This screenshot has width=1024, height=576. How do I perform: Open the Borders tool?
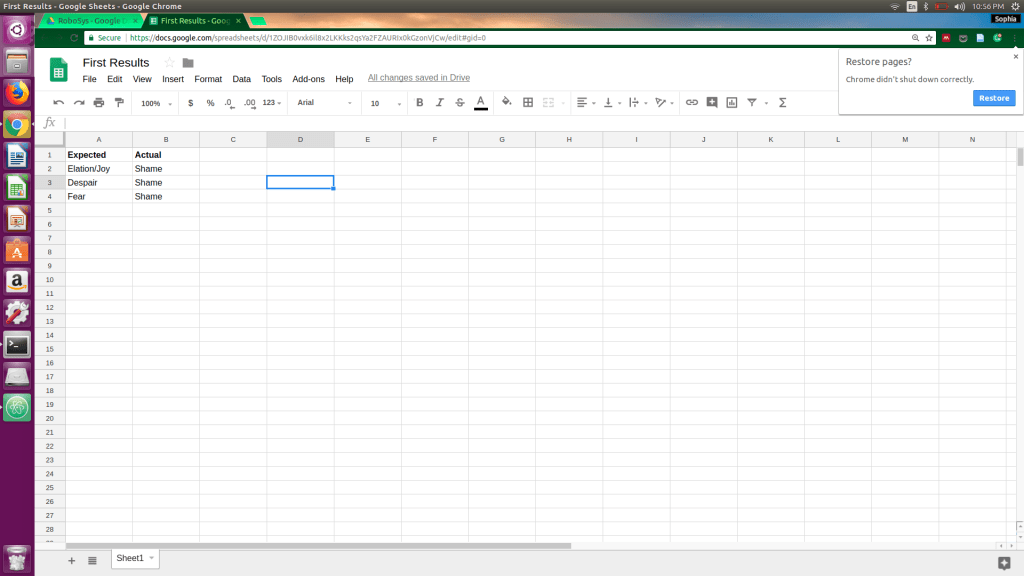[x=528, y=103]
